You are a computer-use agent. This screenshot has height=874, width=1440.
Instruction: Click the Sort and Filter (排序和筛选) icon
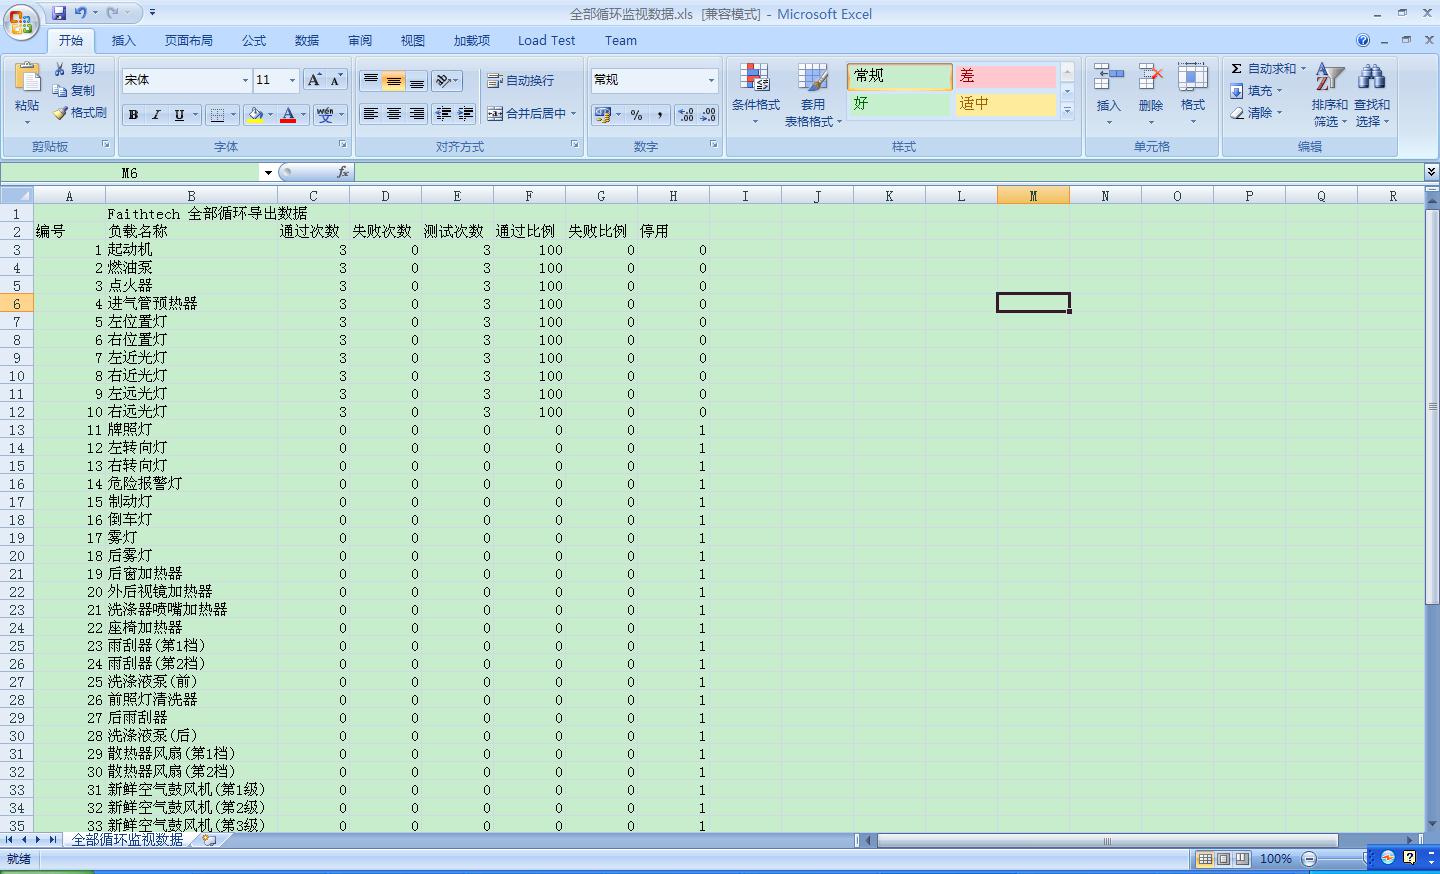[1329, 80]
